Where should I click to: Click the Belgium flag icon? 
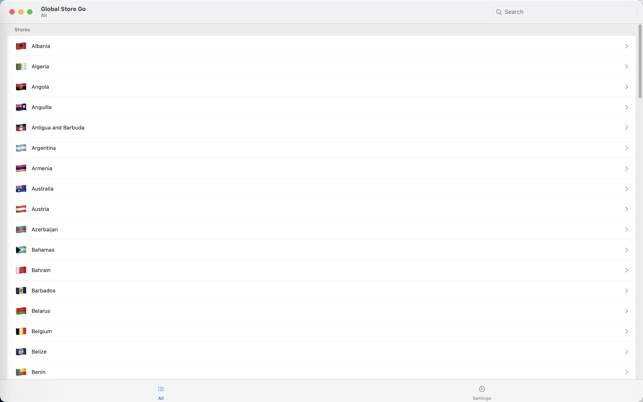point(21,331)
